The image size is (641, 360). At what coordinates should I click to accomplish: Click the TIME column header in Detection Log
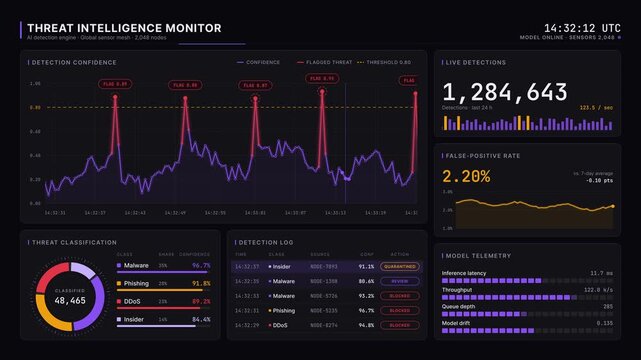241,254
